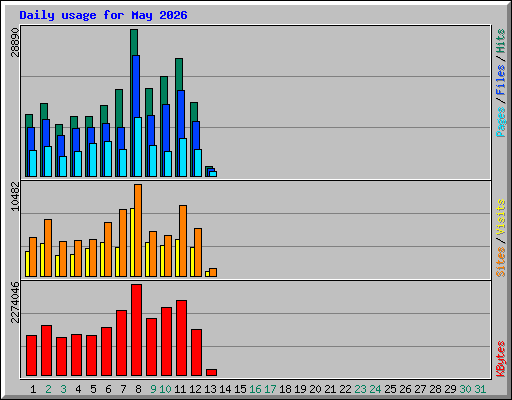This screenshot has width=512, height=400.
Task: Select the orange visits bar for day 2
Action: coord(48,248)
